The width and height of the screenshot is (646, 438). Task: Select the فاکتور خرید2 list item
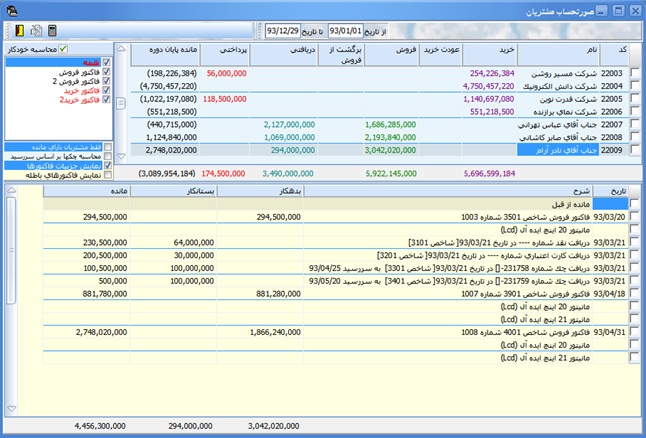point(77,101)
